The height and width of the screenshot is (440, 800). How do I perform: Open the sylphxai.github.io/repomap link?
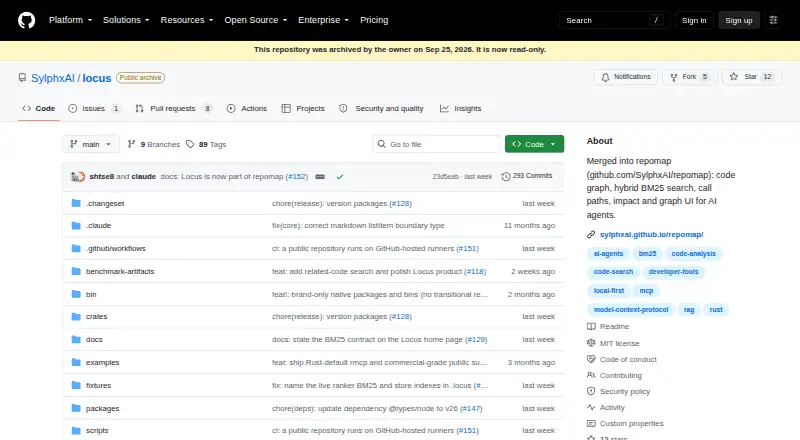point(652,235)
